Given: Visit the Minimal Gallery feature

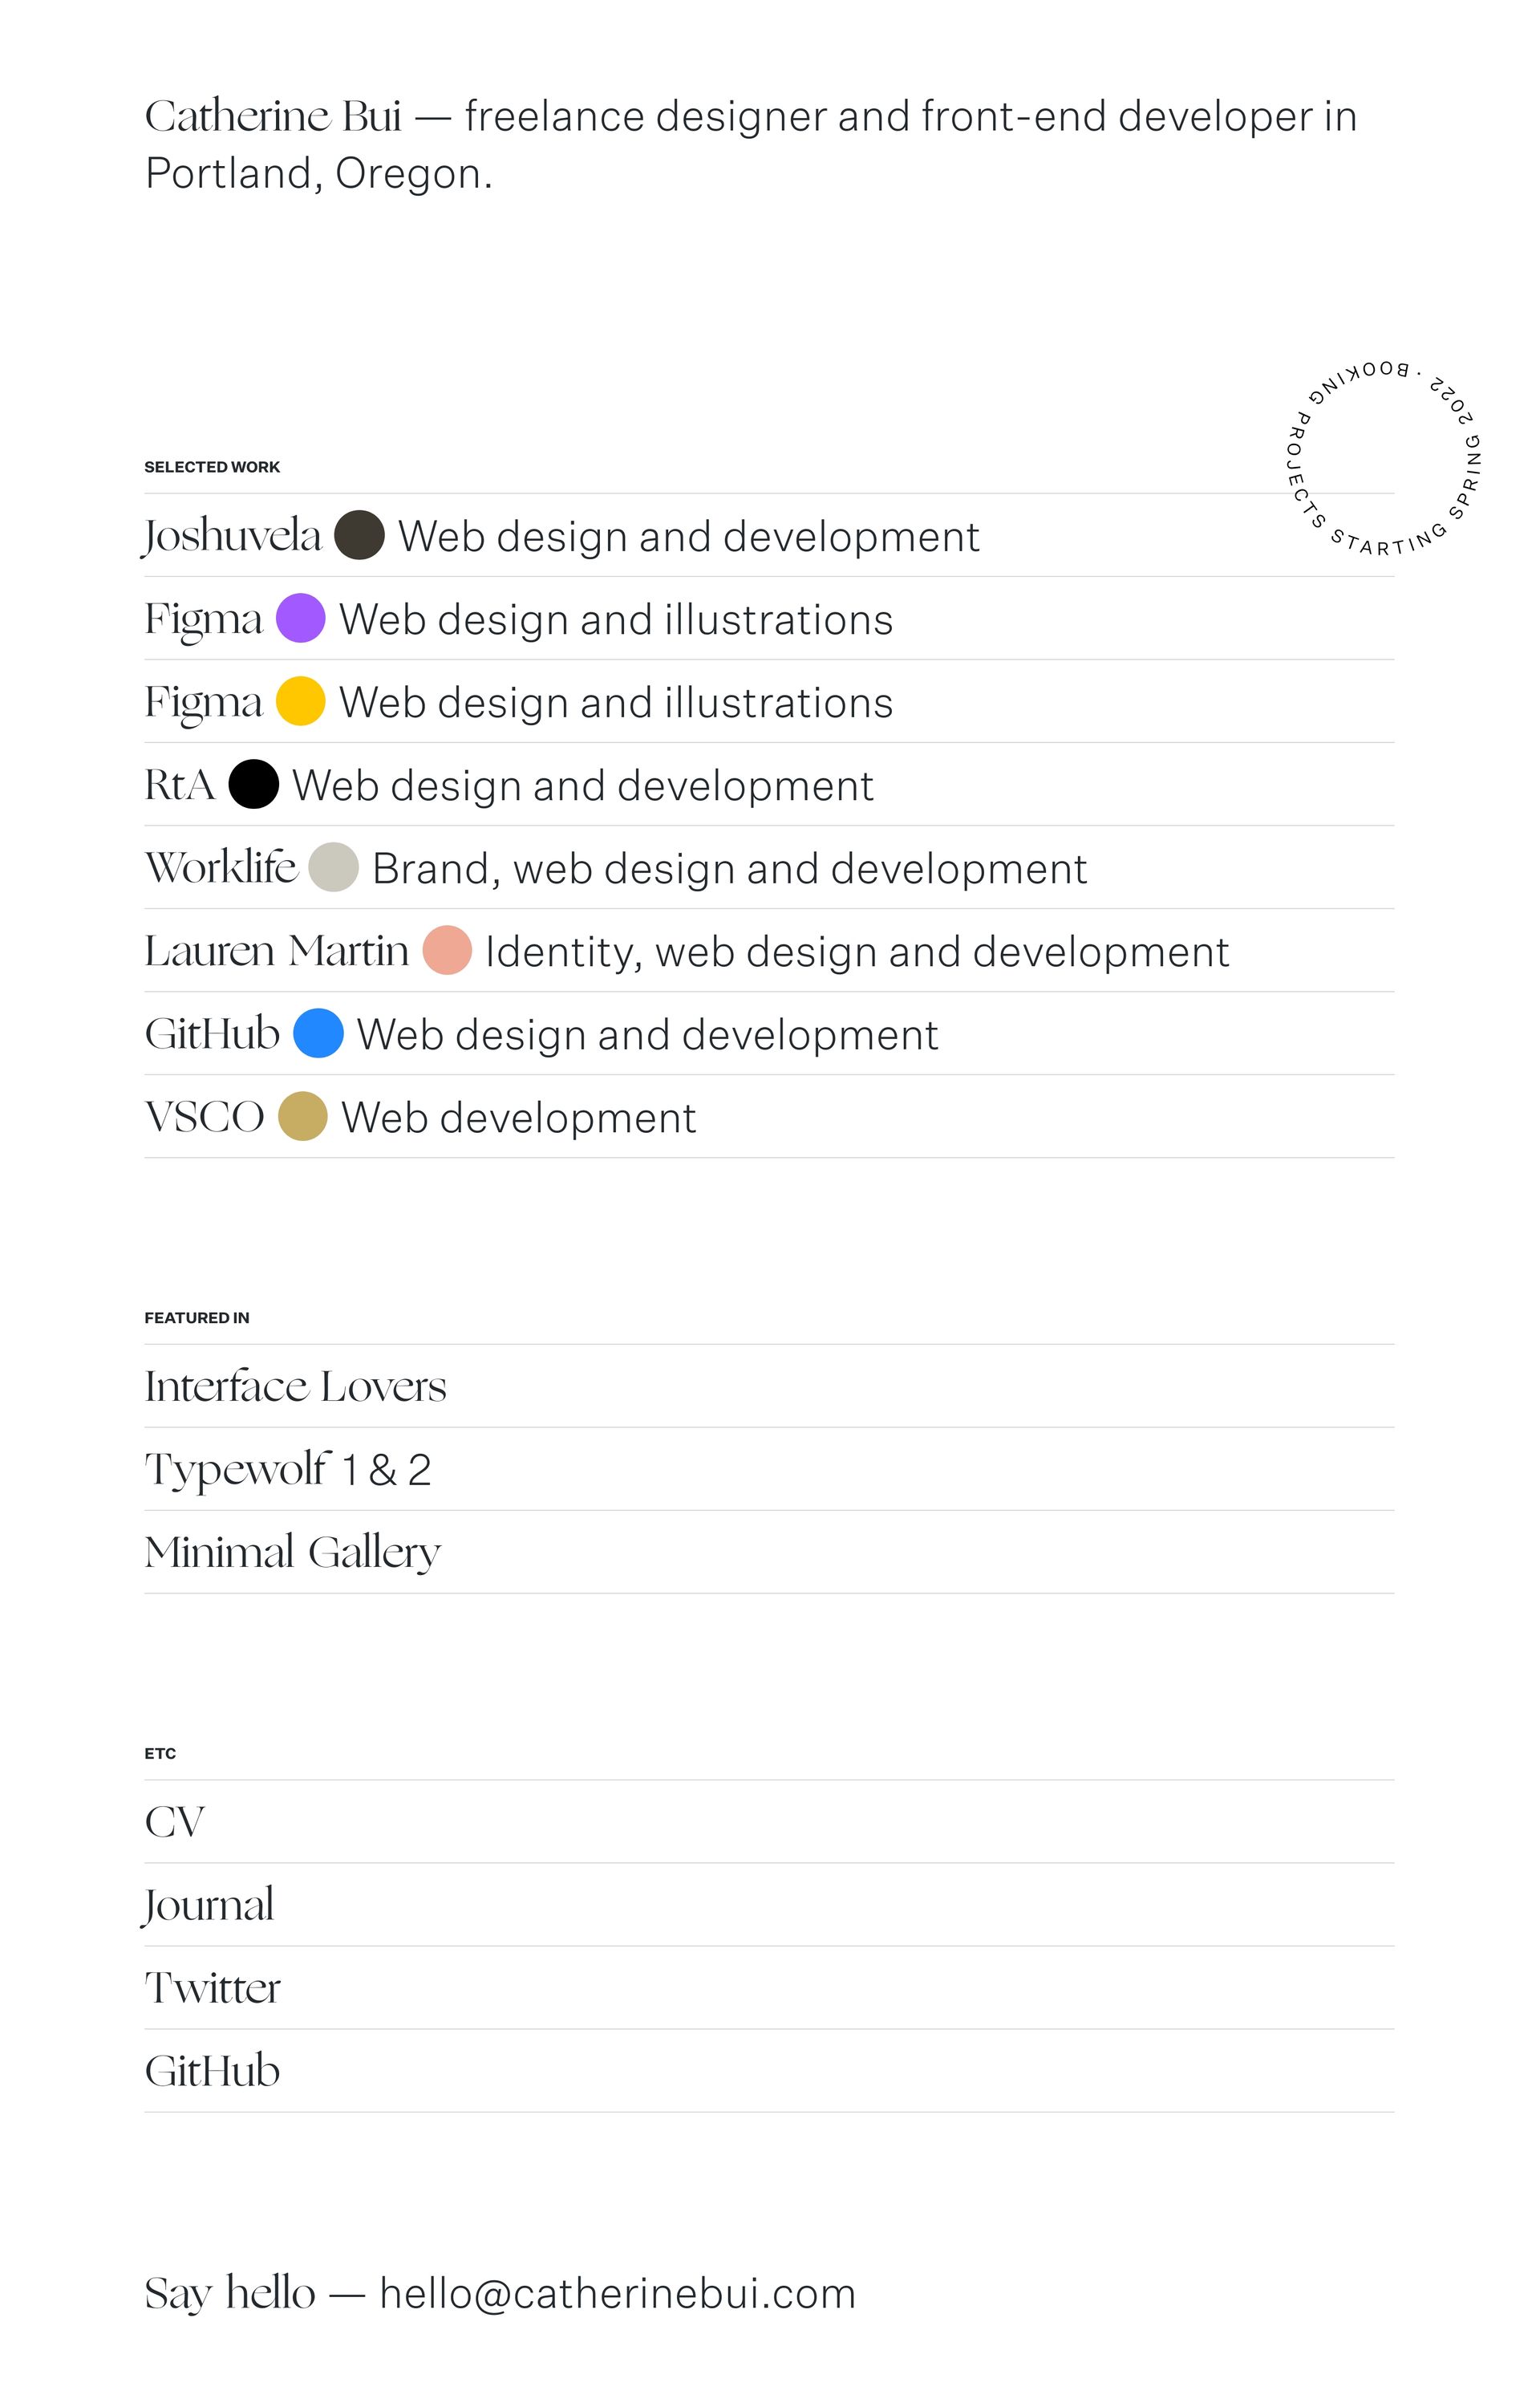Looking at the screenshot, I should tap(292, 1552).
